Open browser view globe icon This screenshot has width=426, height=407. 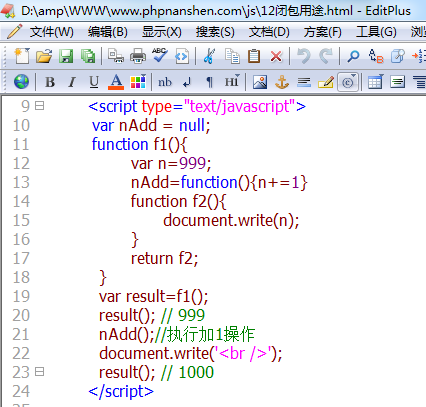(x=21, y=82)
